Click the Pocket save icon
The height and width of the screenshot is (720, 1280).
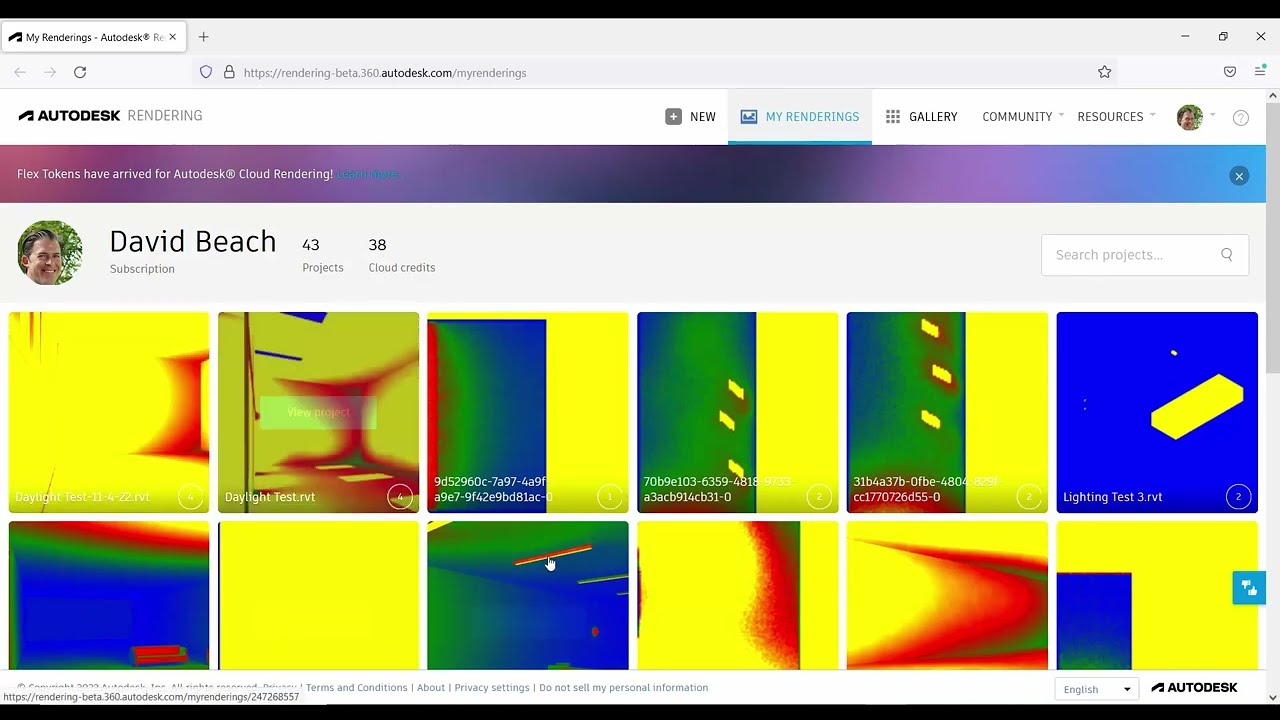(1230, 72)
